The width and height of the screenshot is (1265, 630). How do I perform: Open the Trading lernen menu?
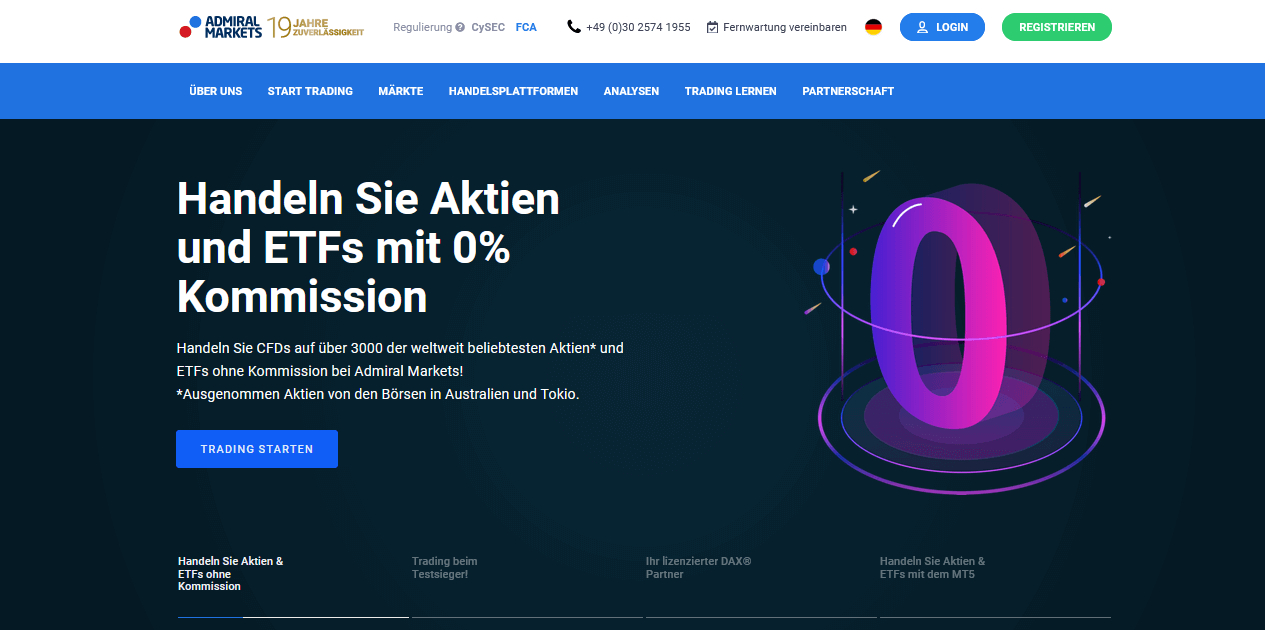[731, 91]
